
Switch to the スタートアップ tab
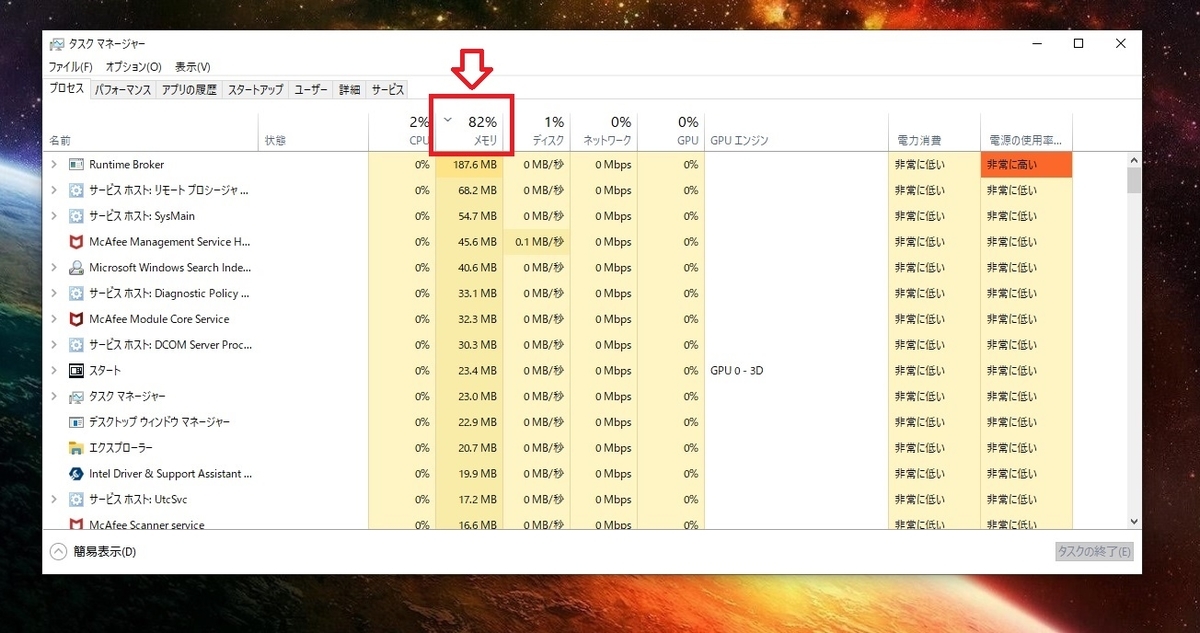[x=255, y=90]
